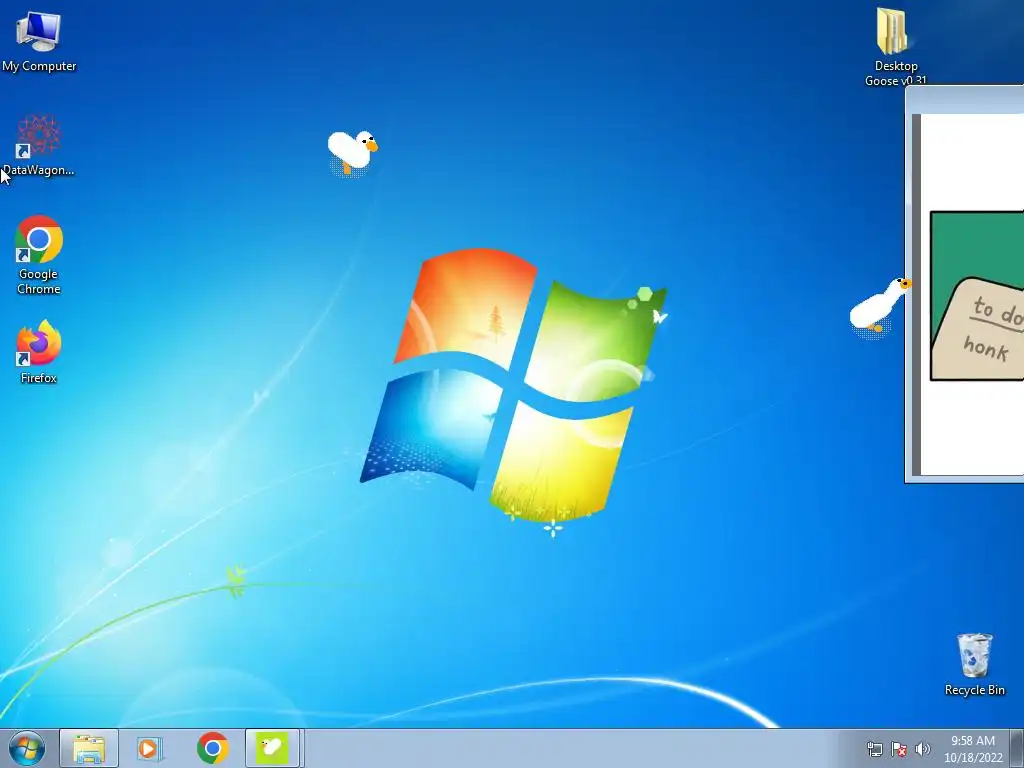This screenshot has height=768, width=1024.
Task: Open the volume speaker tray icon
Action: pos(922,749)
